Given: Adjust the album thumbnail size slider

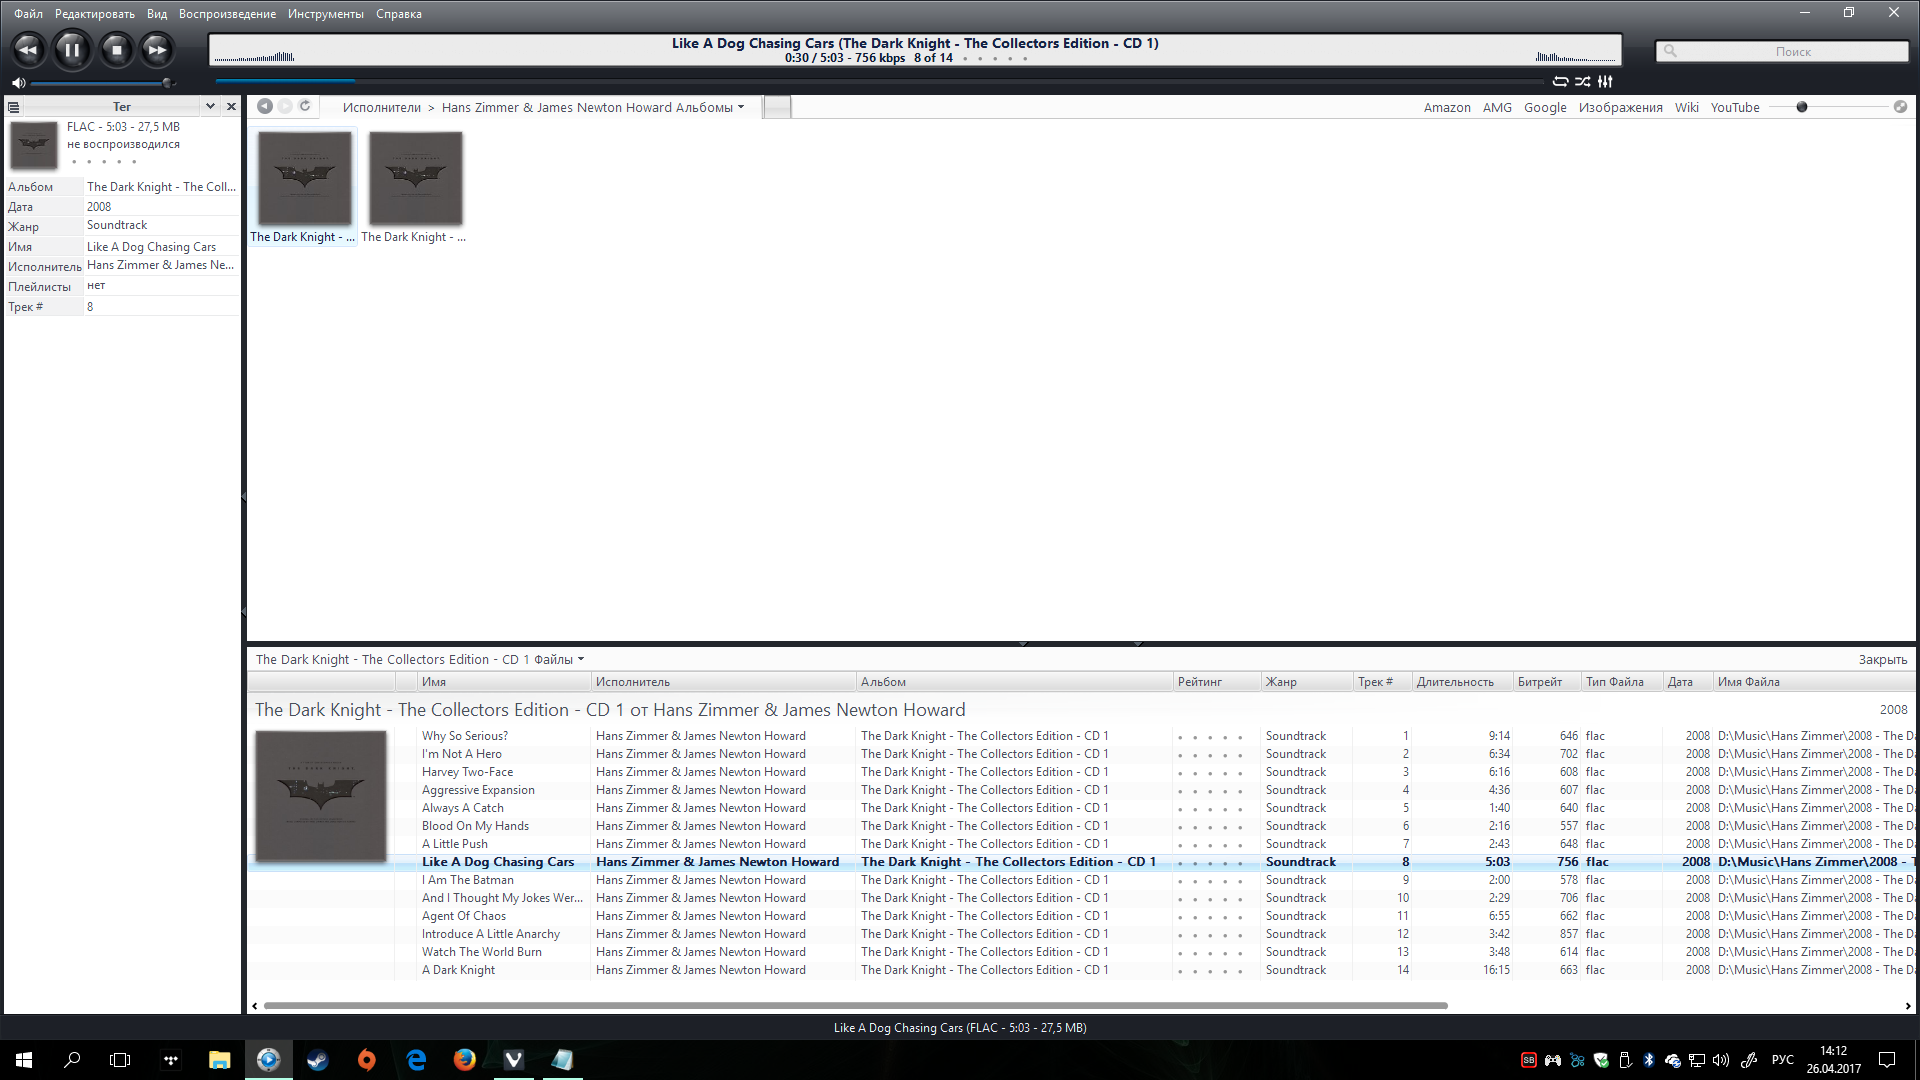Looking at the screenshot, I should tap(1830, 107).
